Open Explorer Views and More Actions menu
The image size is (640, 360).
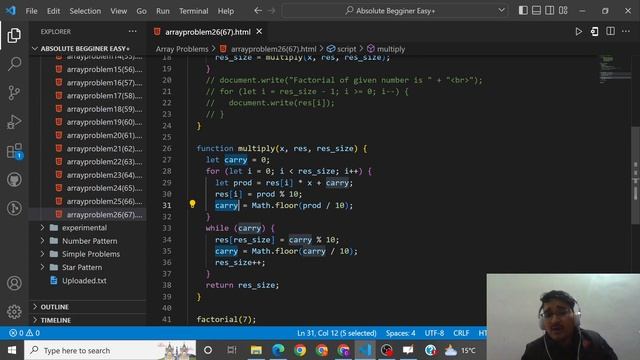point(133,31)
